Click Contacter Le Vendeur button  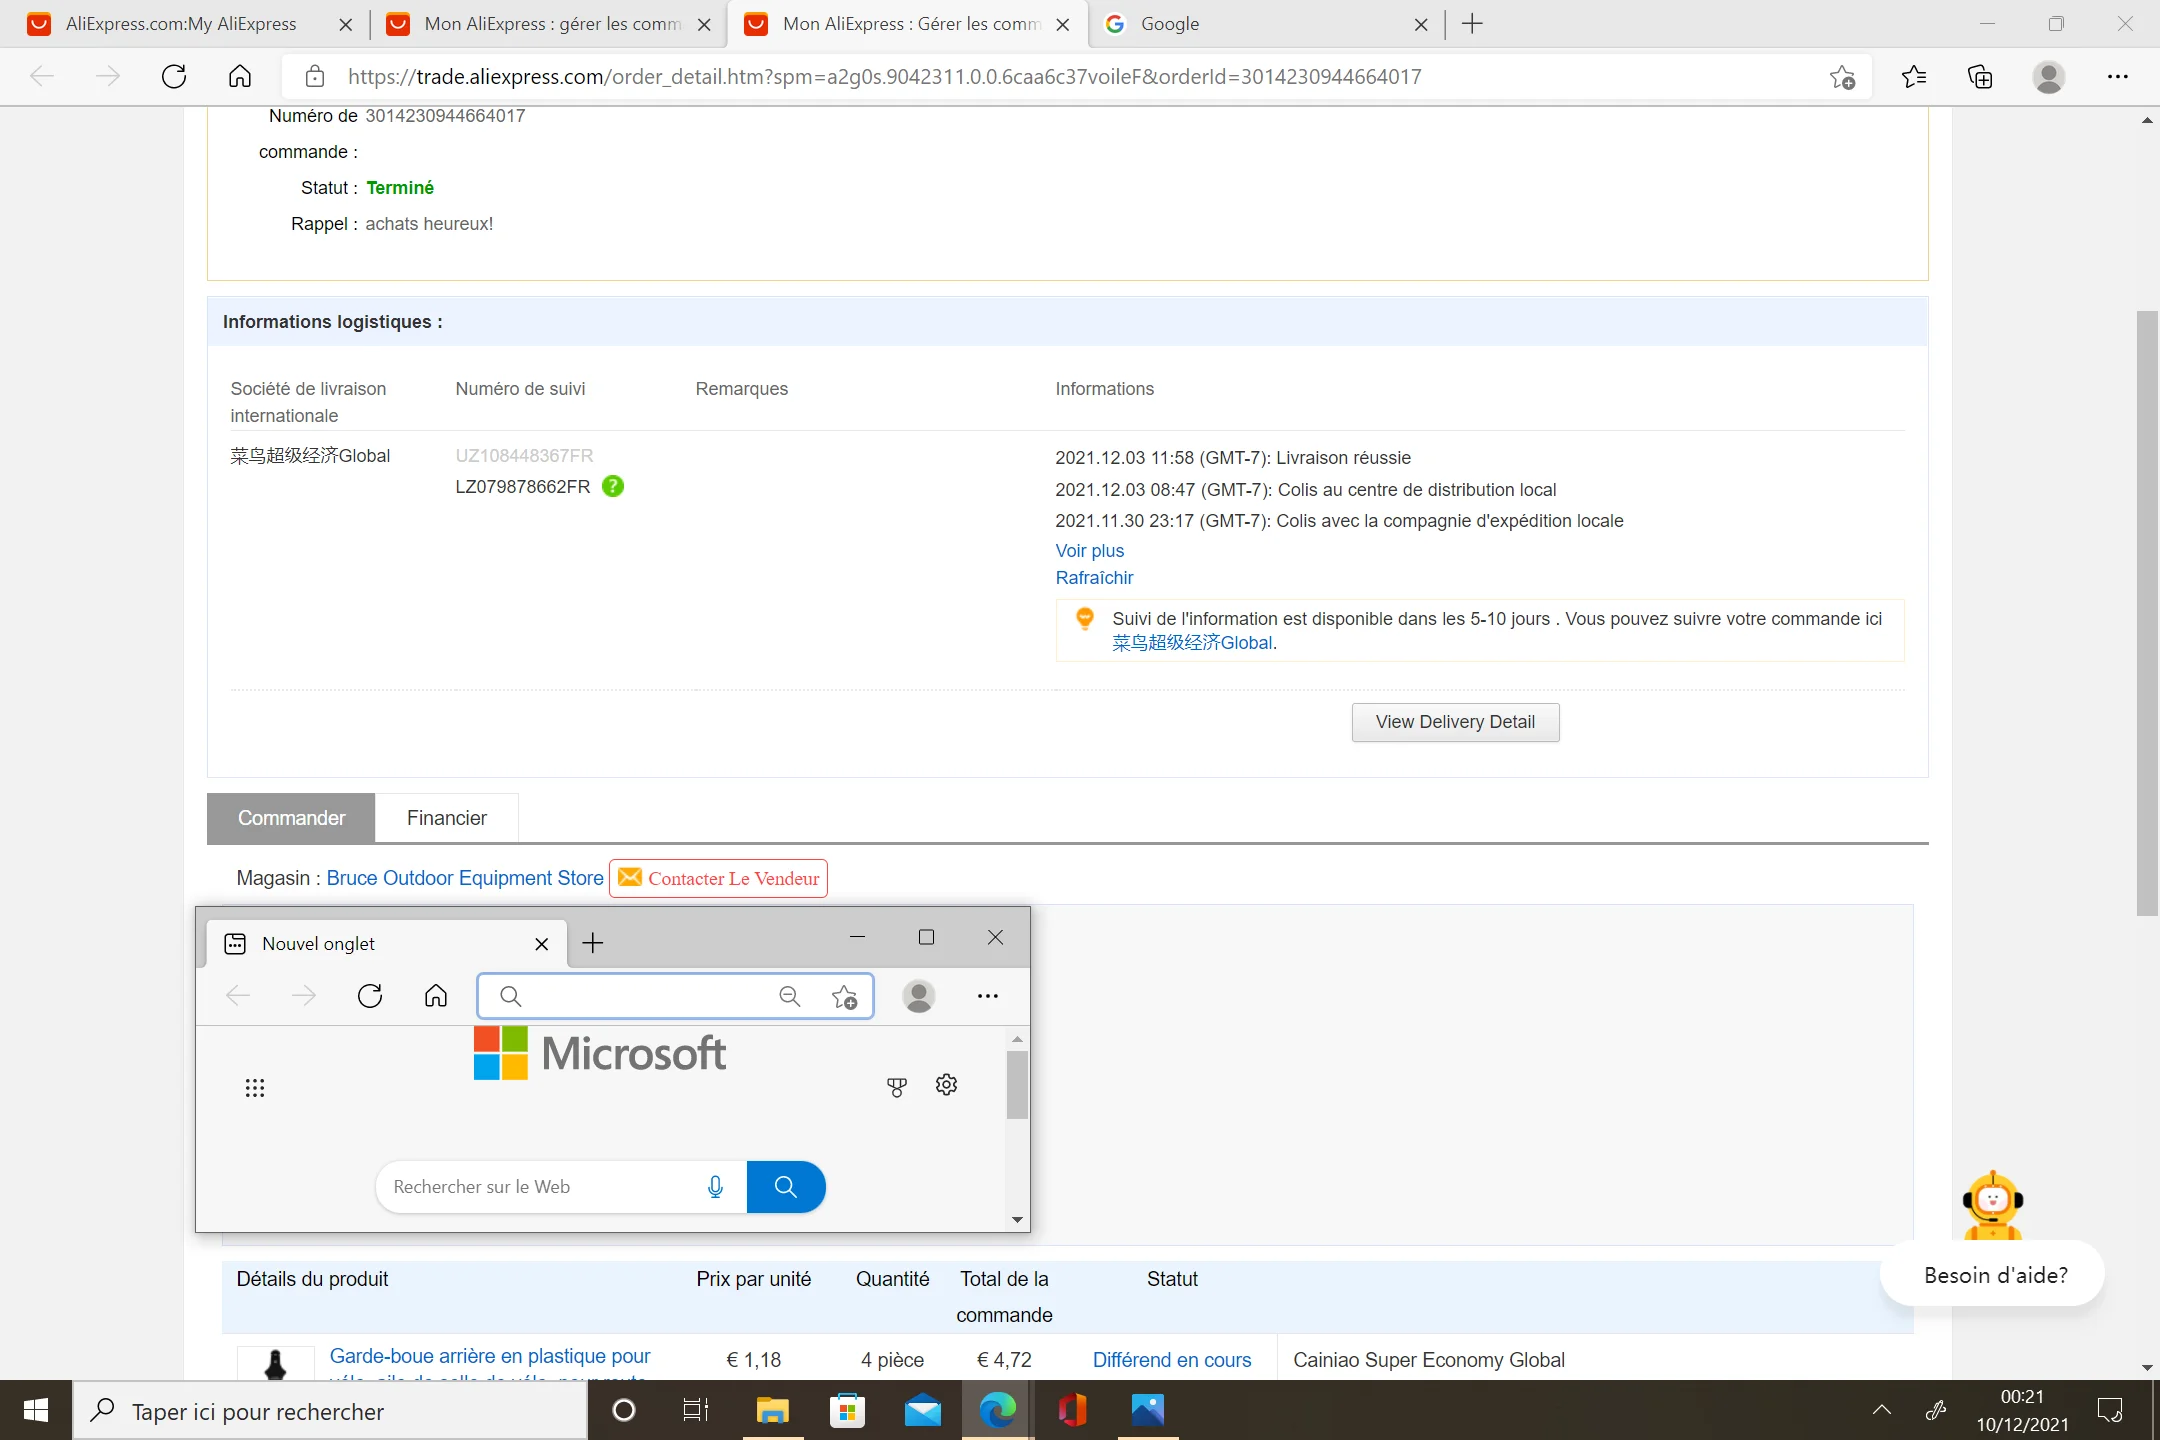(x=718, y=878)
